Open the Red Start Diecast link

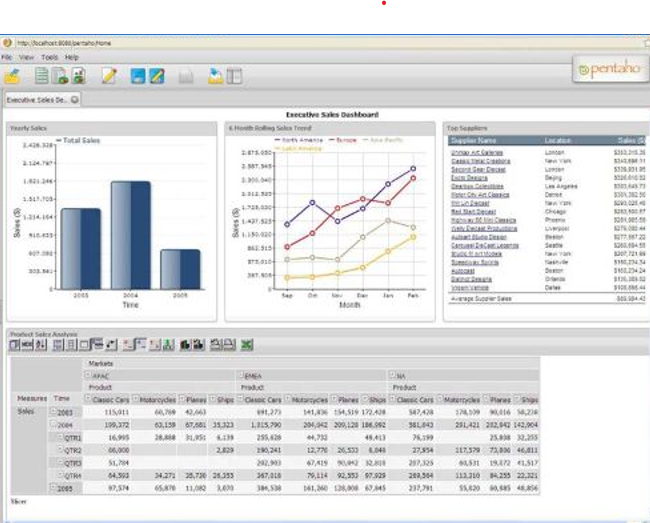[x=473, y=212]
